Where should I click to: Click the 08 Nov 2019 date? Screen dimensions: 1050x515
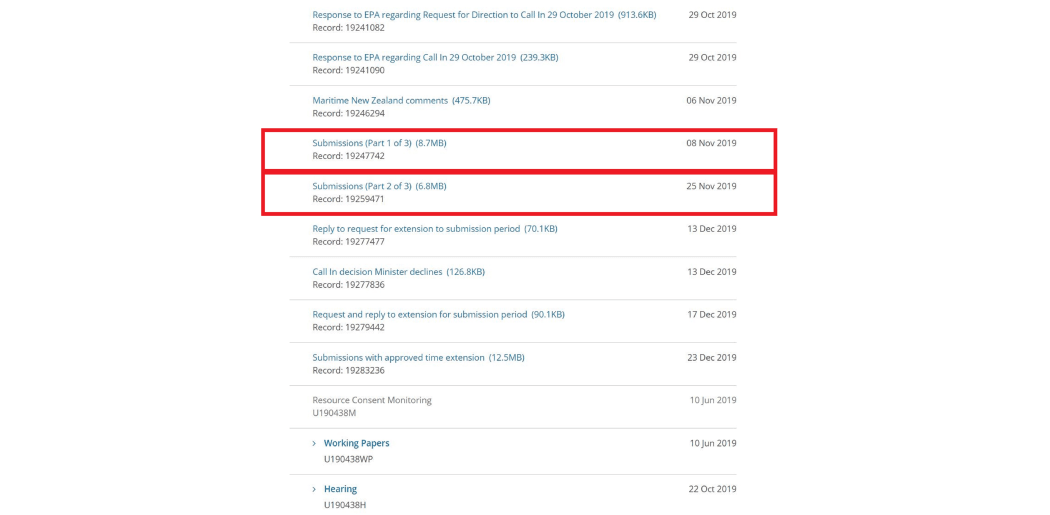pyautogui.click(x=711, y=144)
